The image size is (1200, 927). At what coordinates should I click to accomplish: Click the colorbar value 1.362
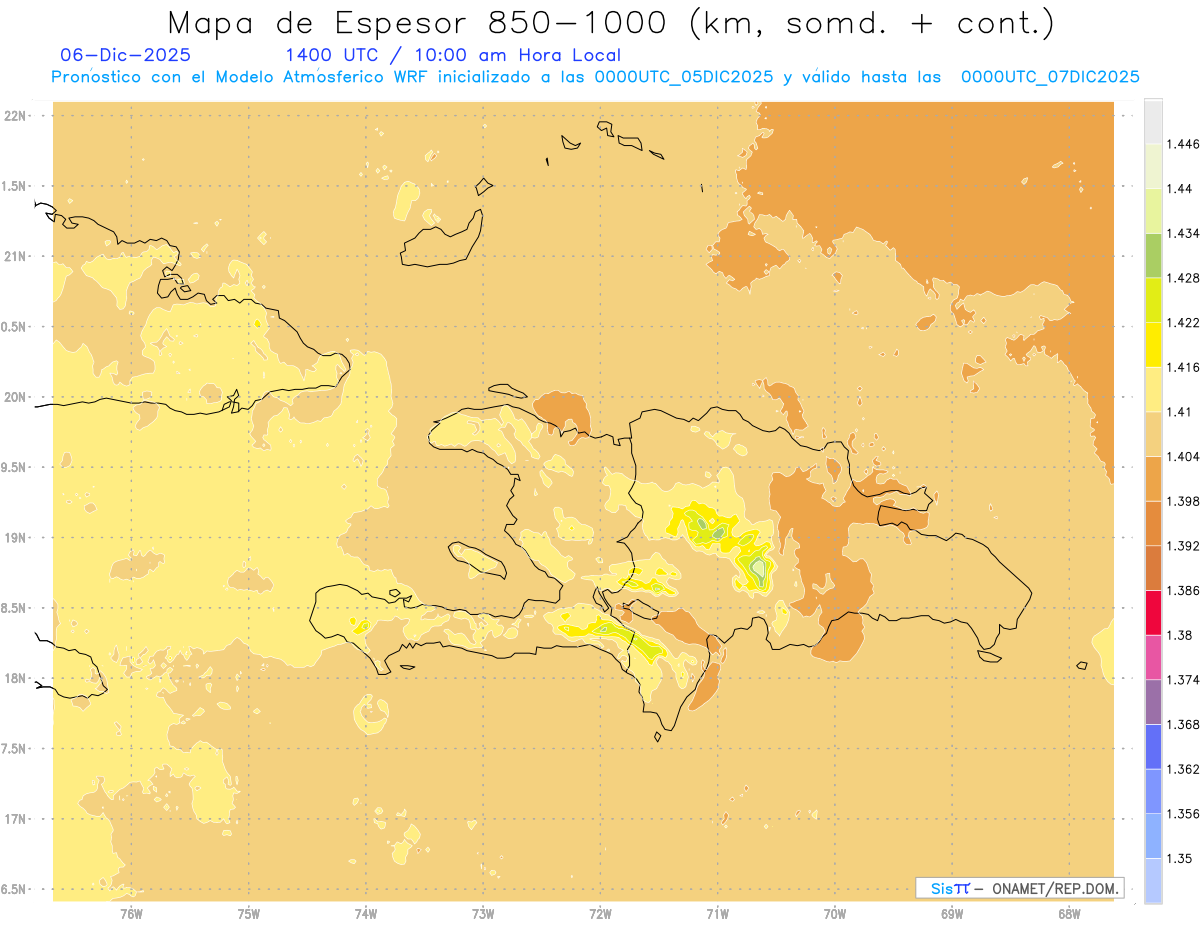coord(1183,769)
